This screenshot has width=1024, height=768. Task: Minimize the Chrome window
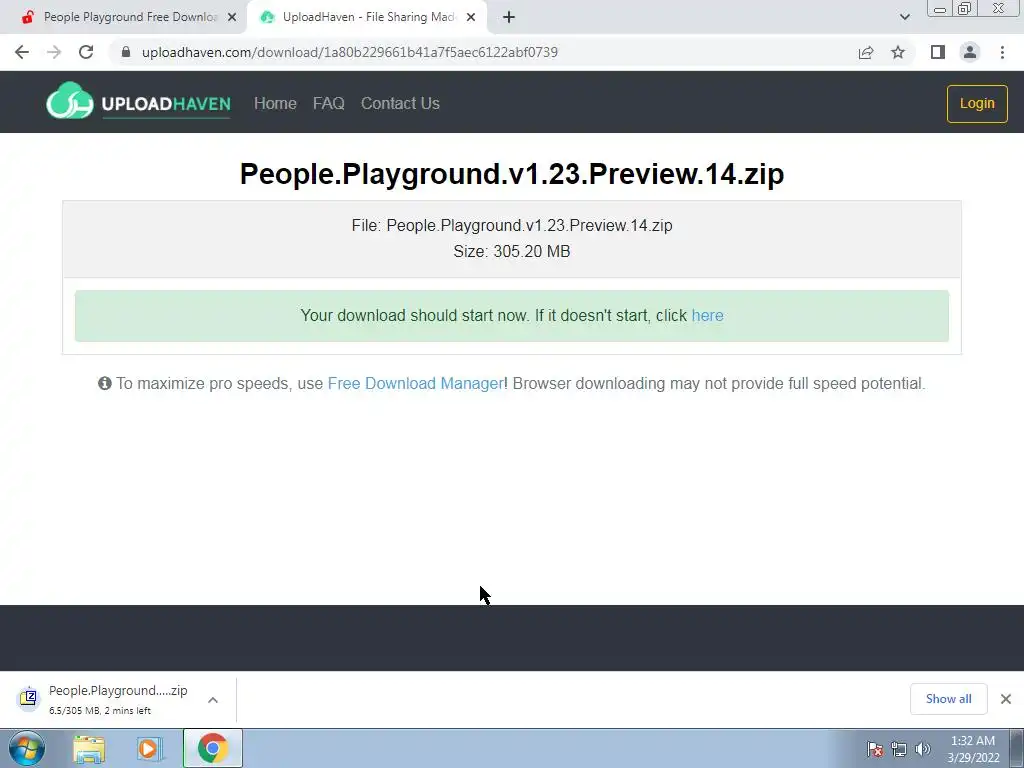(x=940, y=9)
